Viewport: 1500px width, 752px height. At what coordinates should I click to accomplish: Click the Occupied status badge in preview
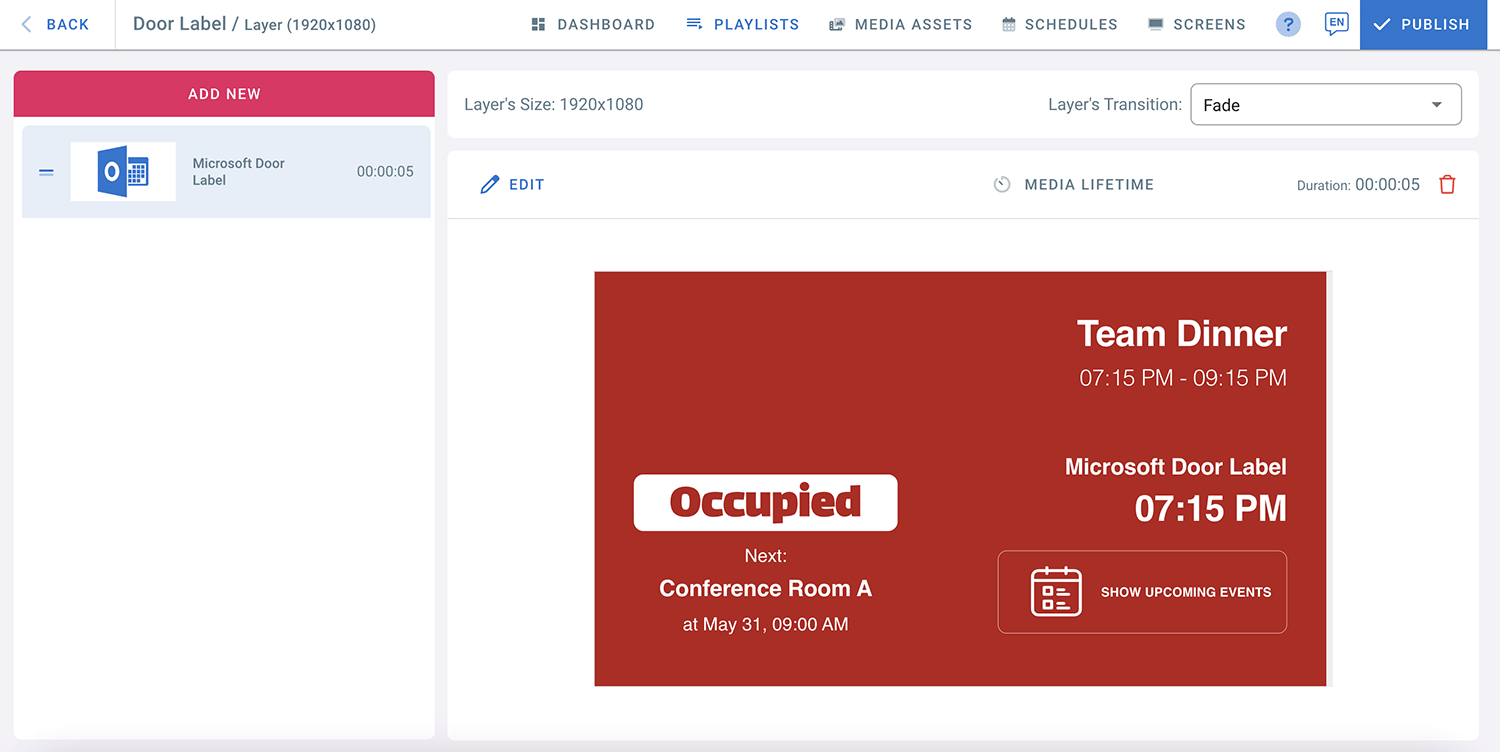tap(765, 502)
